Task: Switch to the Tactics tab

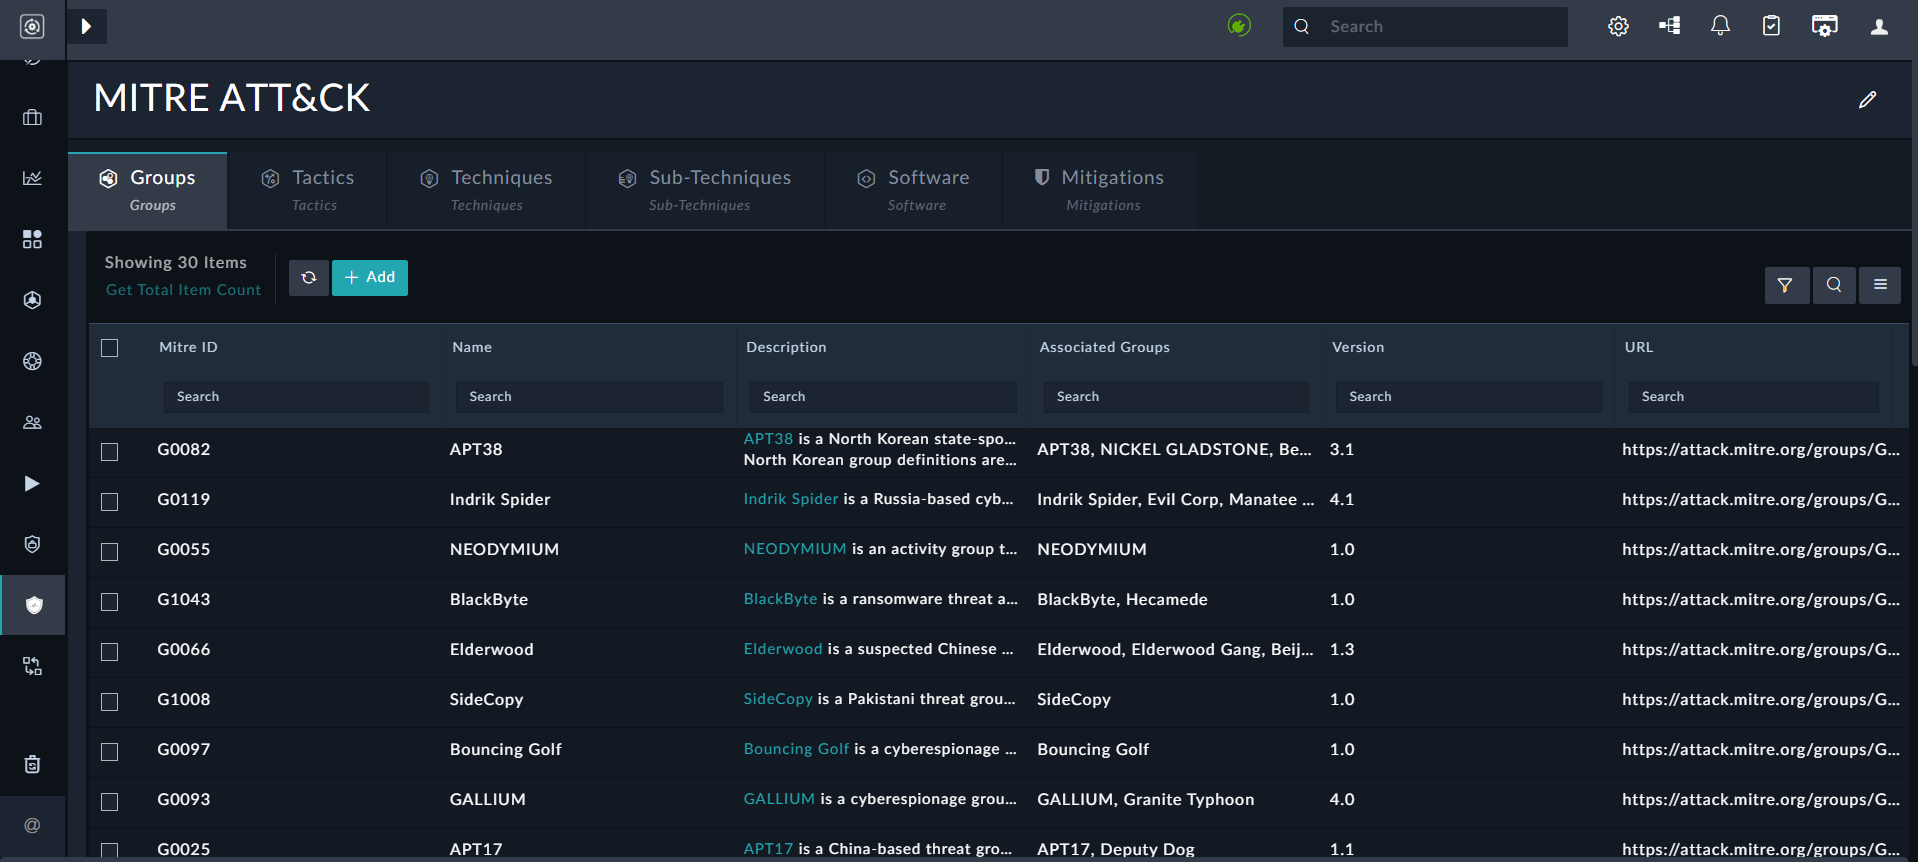Action: 308,190
